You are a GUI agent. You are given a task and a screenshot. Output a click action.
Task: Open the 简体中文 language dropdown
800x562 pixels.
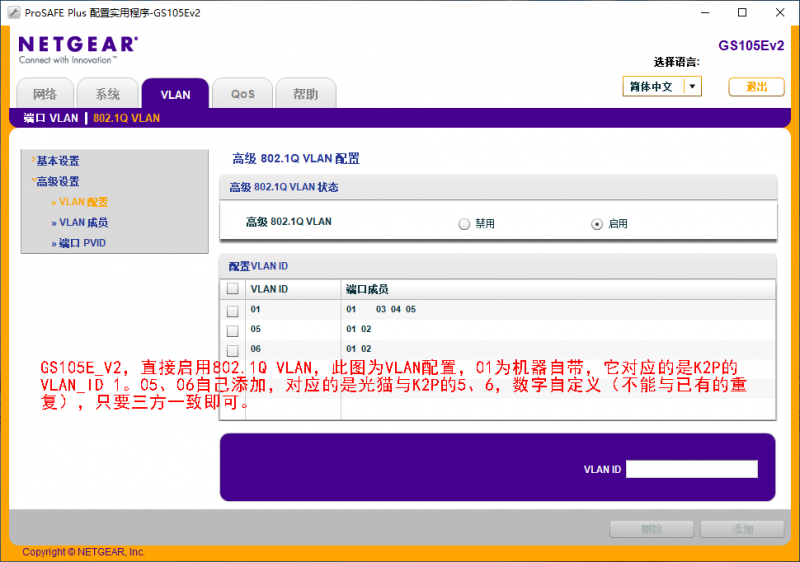coord(662,86)
